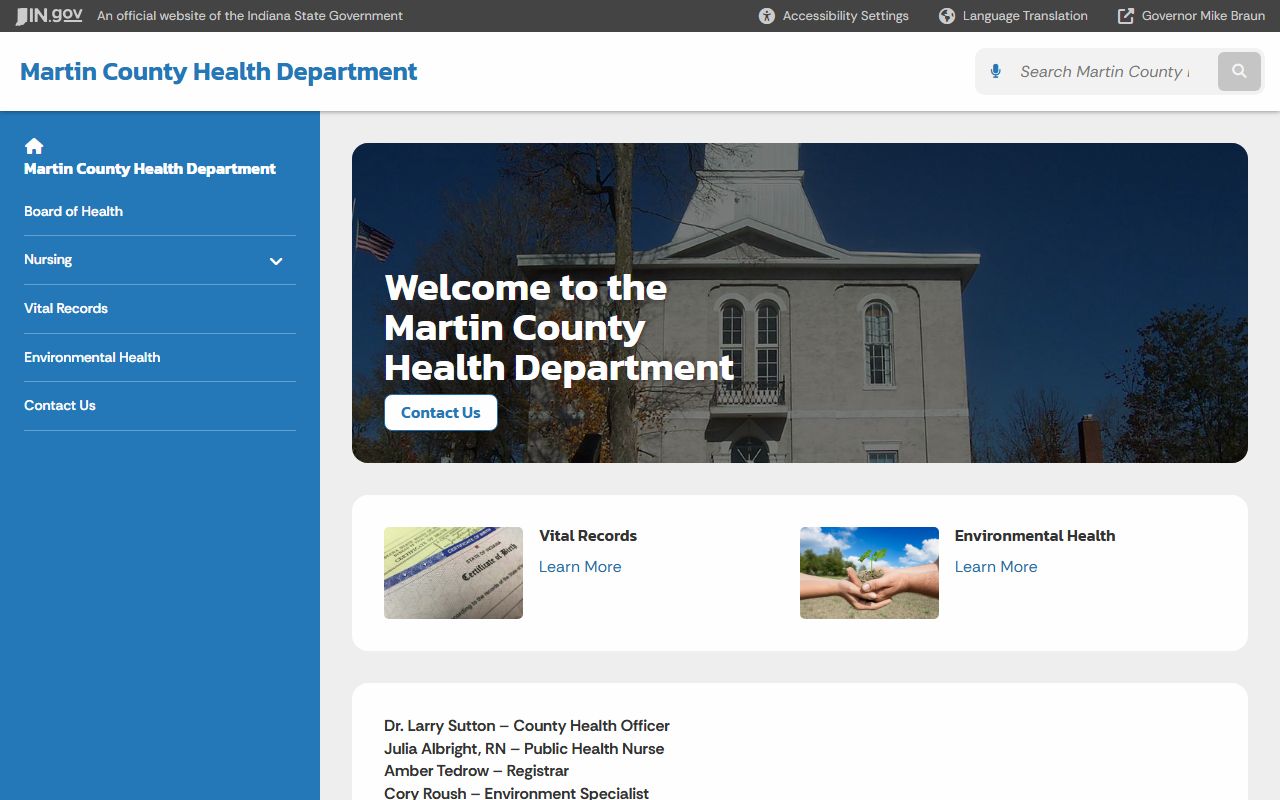Click the external link icon beside Governor

pos(1126,16)
